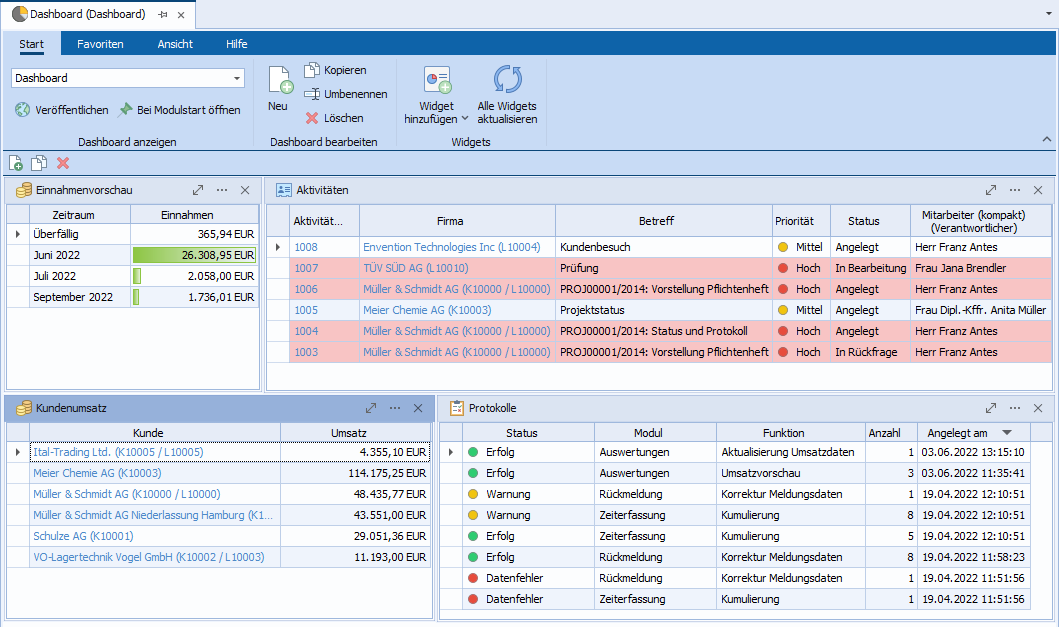1059x627 pixels.
Task: Pin the Dashboard document tab
Action: [162, 15]
